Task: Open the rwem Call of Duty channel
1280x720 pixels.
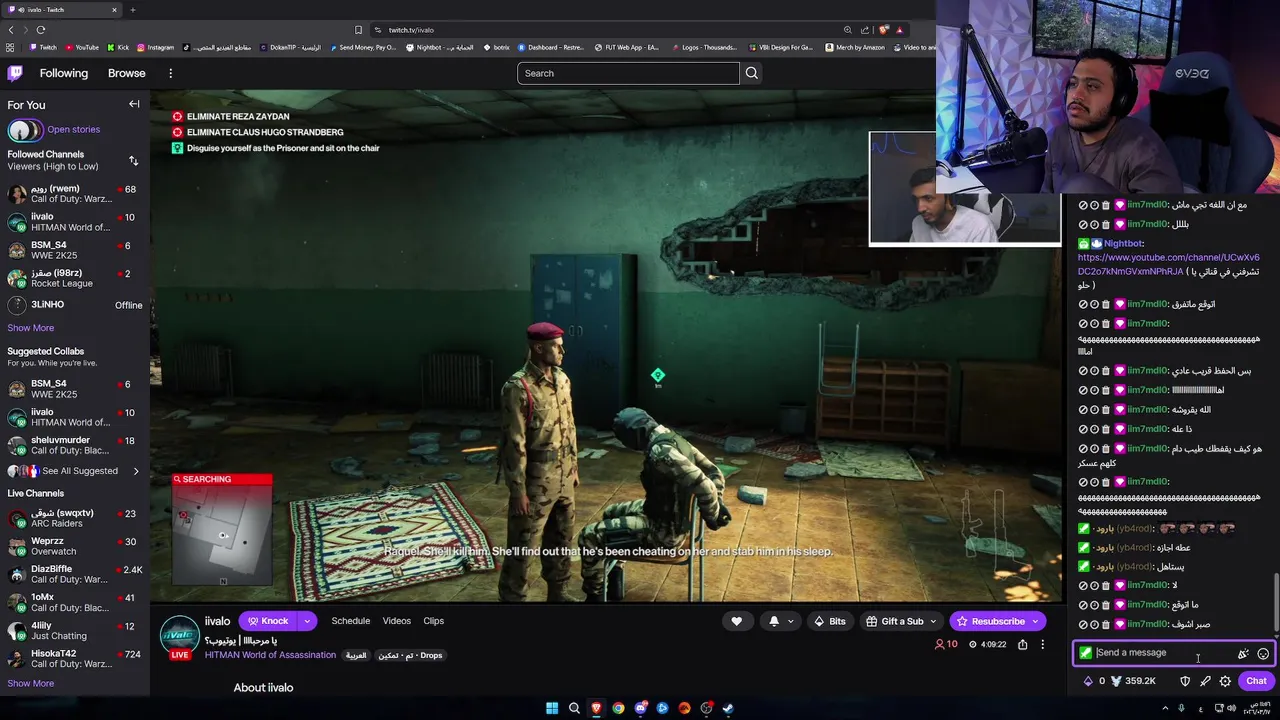Action: coord(75,194)
